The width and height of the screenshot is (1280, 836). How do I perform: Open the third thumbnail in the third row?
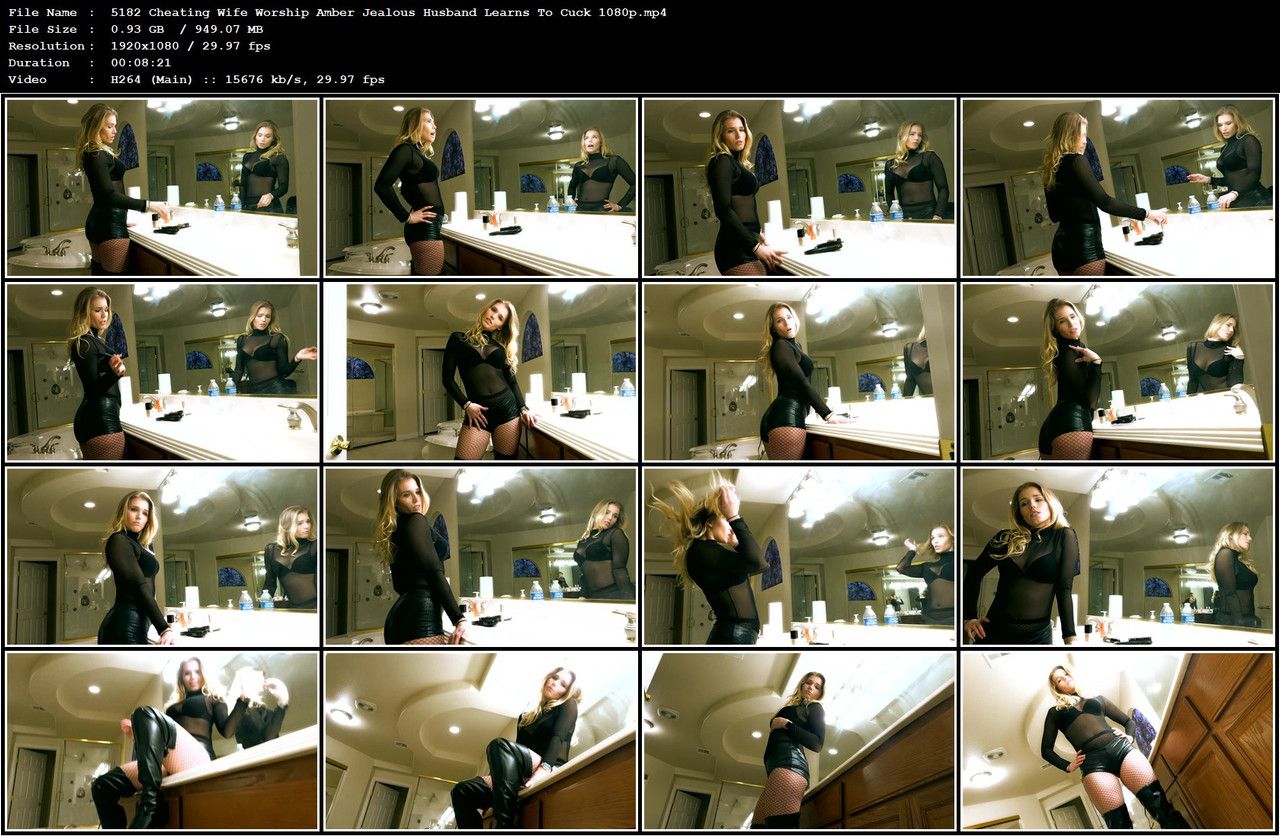coord(799,556)
